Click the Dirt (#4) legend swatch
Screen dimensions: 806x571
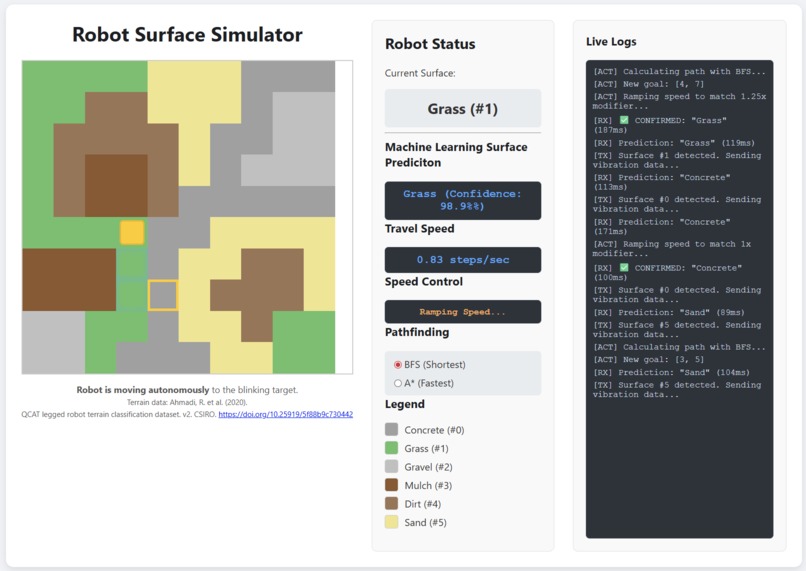pos(392,504)
